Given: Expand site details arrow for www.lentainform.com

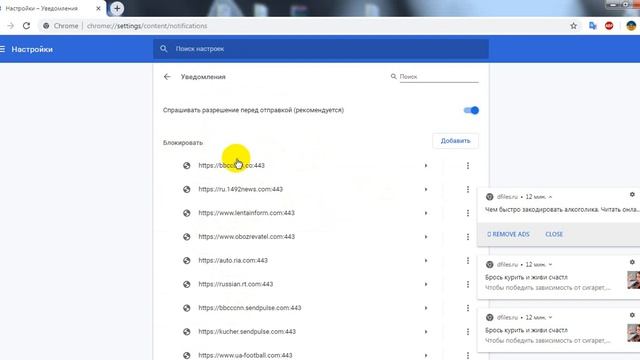Looking at the screenshot, I should point(426,213).
